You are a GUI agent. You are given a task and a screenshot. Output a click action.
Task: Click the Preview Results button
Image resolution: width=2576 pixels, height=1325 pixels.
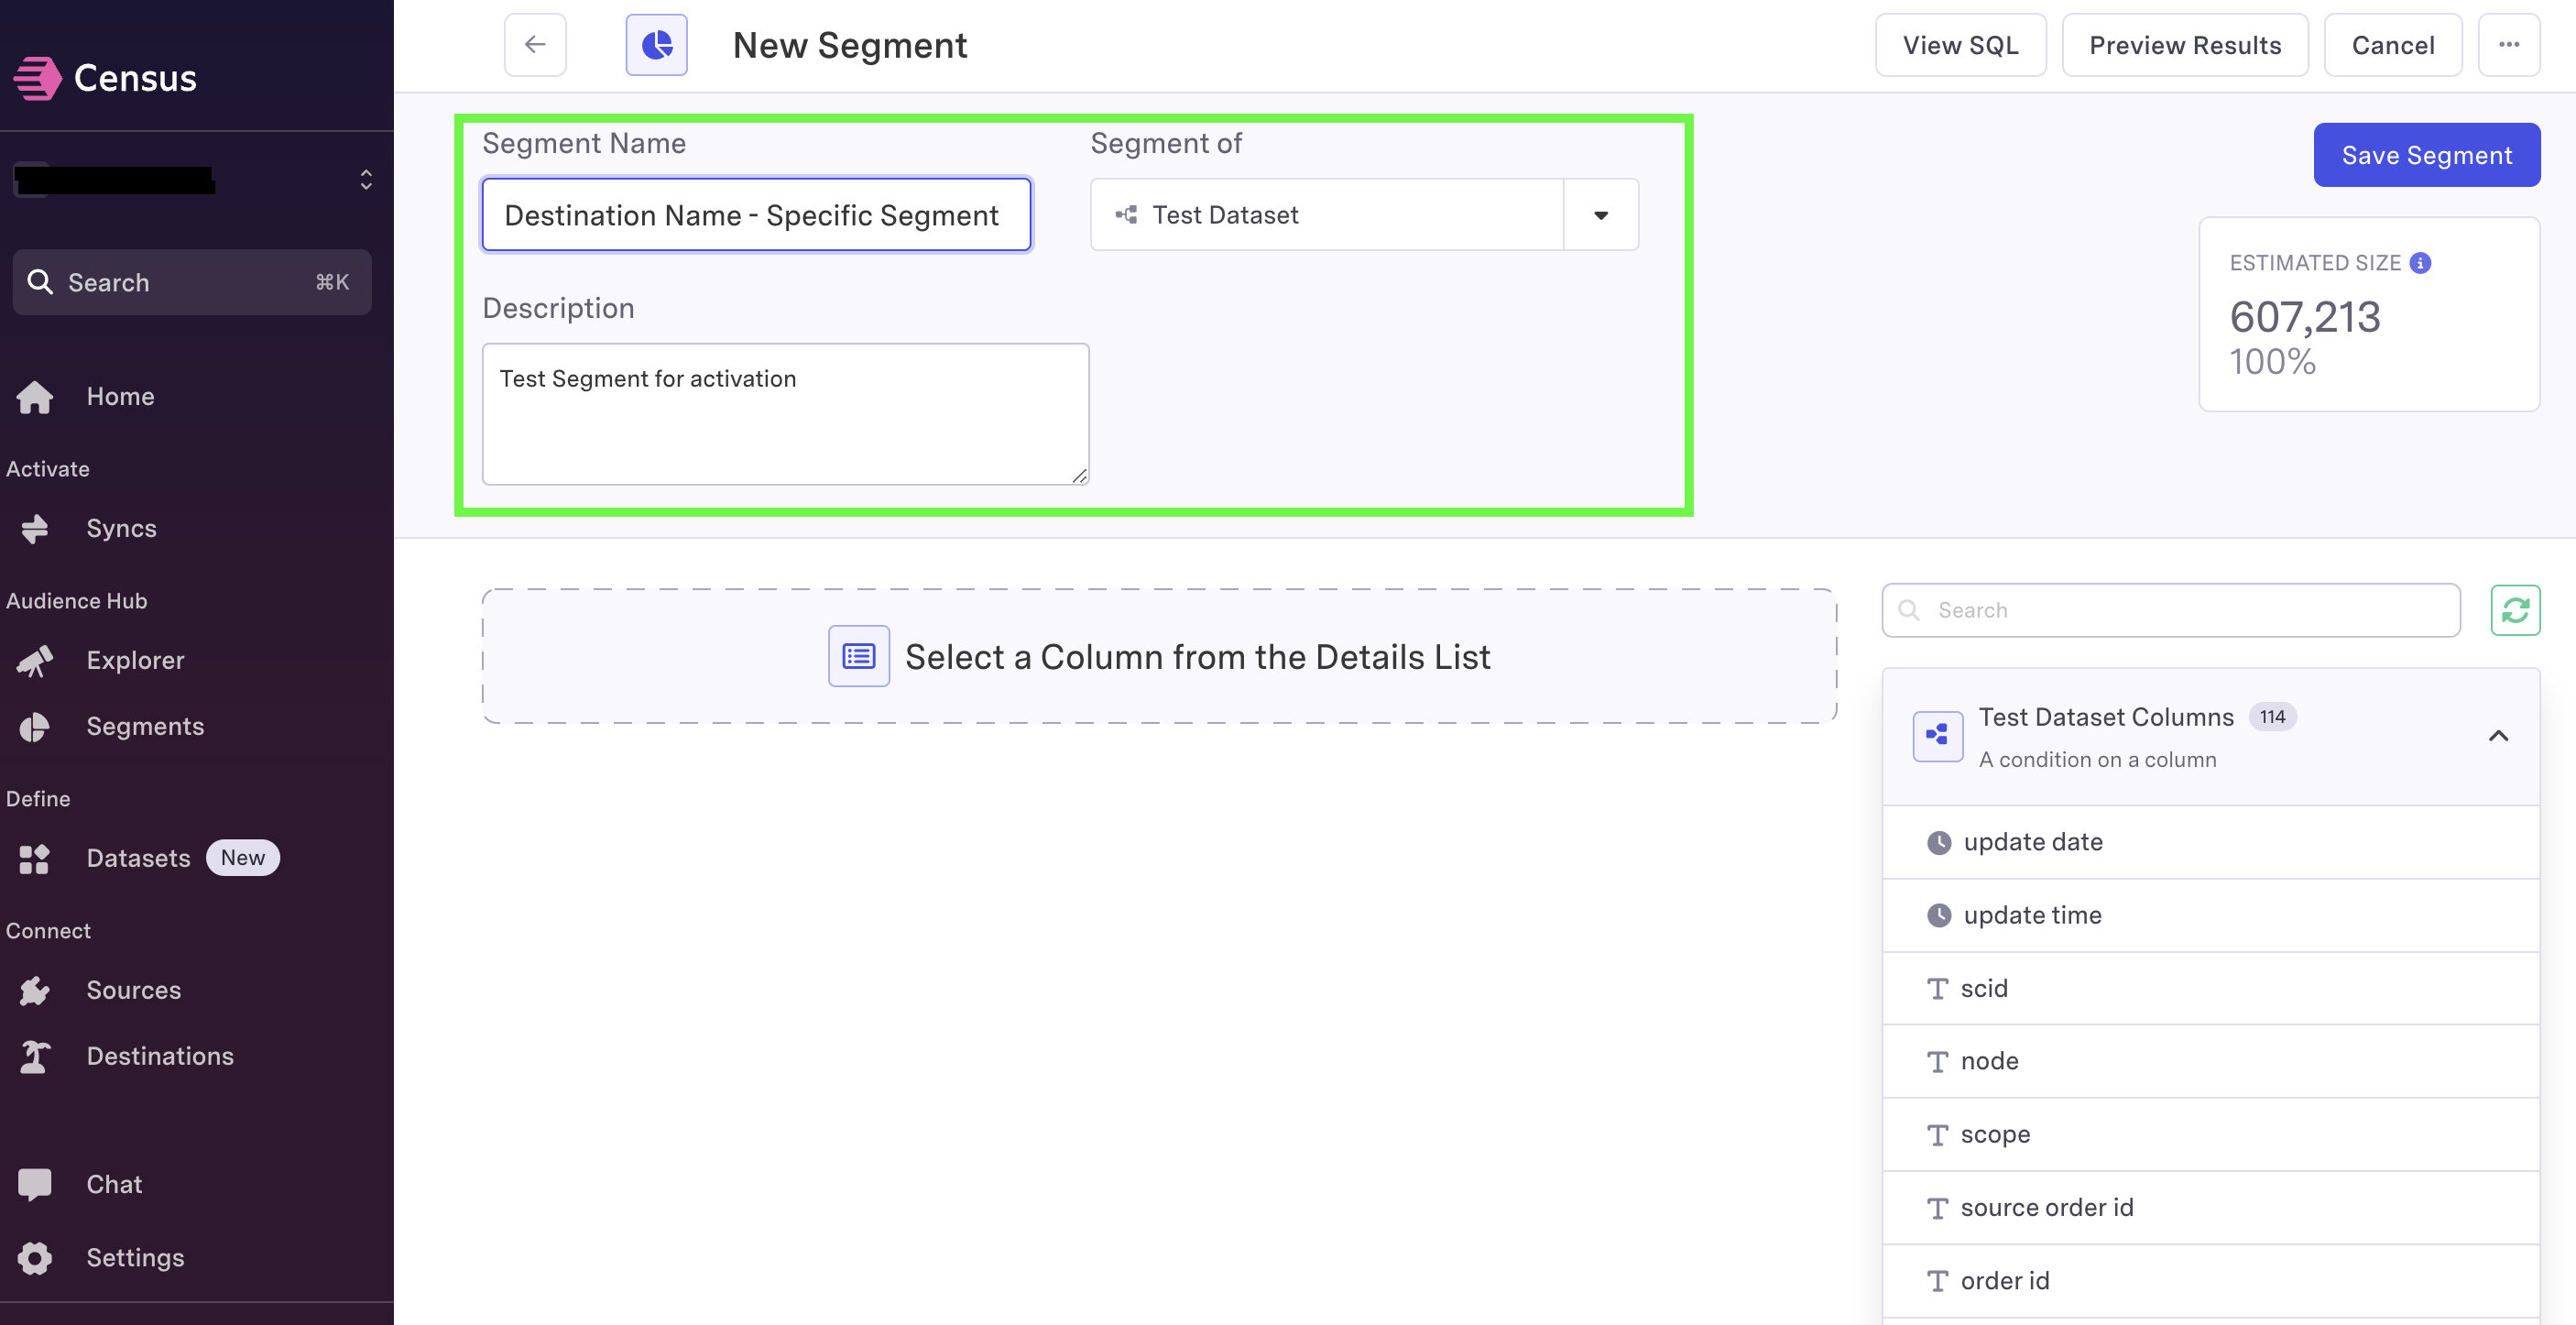pyautogui.click(x=2185, y=44)
